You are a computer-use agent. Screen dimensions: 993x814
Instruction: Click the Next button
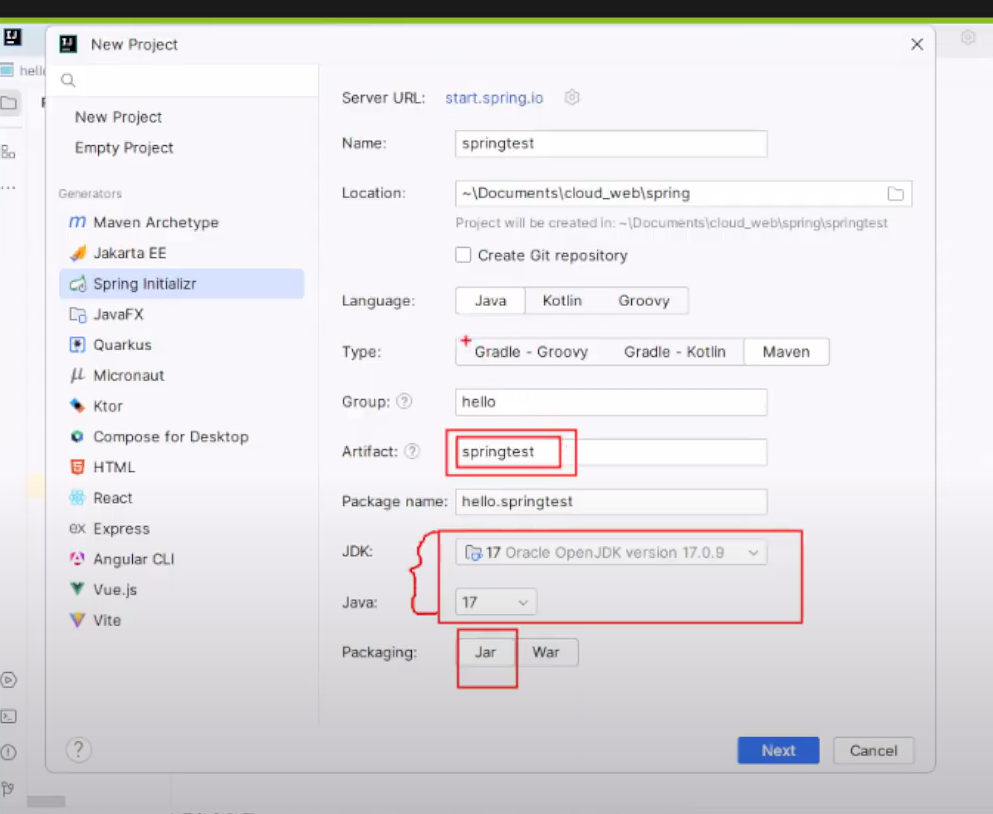[778, 750]
